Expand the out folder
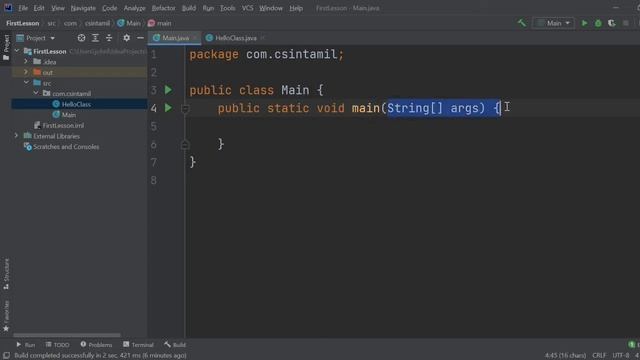The height and width of the screenshot is (360, 640). point(27,72)
